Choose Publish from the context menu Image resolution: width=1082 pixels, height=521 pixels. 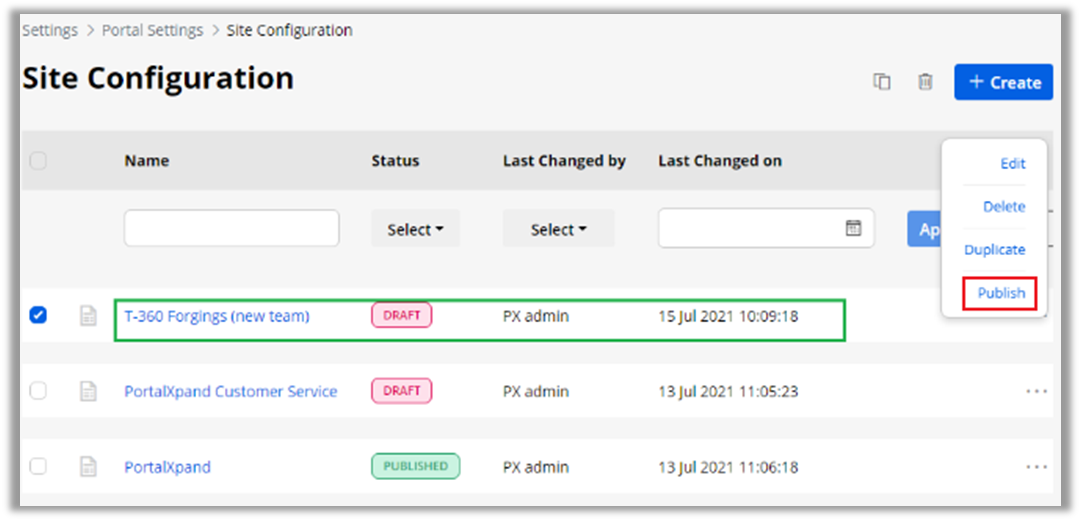tap(1001, 293)
